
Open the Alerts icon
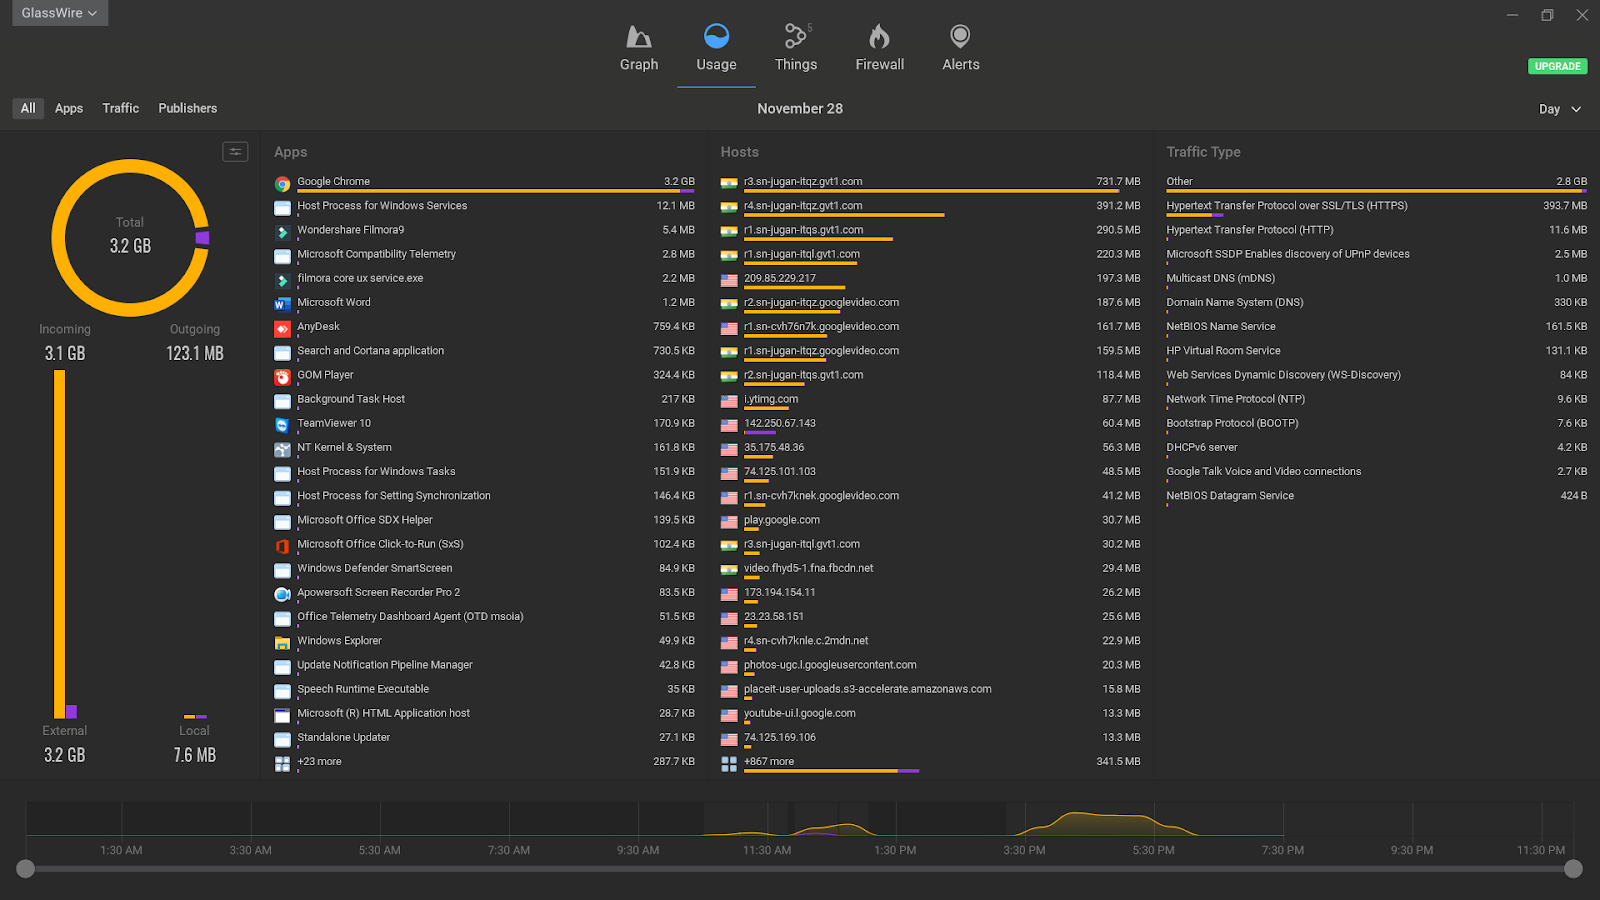point(960,37)
